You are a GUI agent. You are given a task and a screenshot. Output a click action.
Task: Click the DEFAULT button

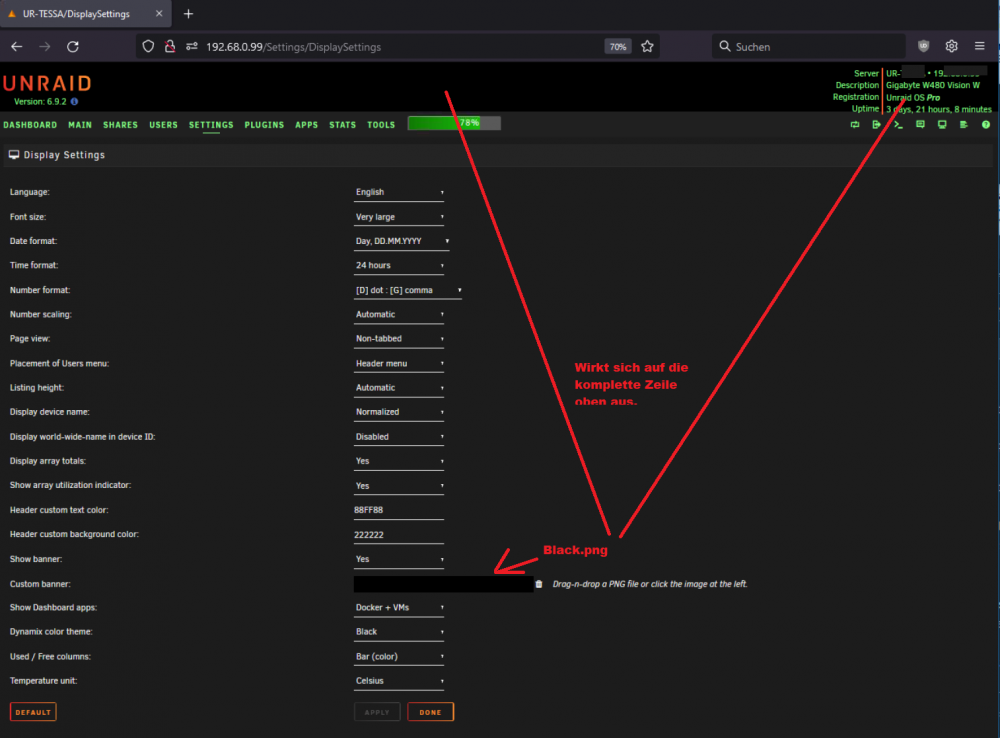[33, 712]
